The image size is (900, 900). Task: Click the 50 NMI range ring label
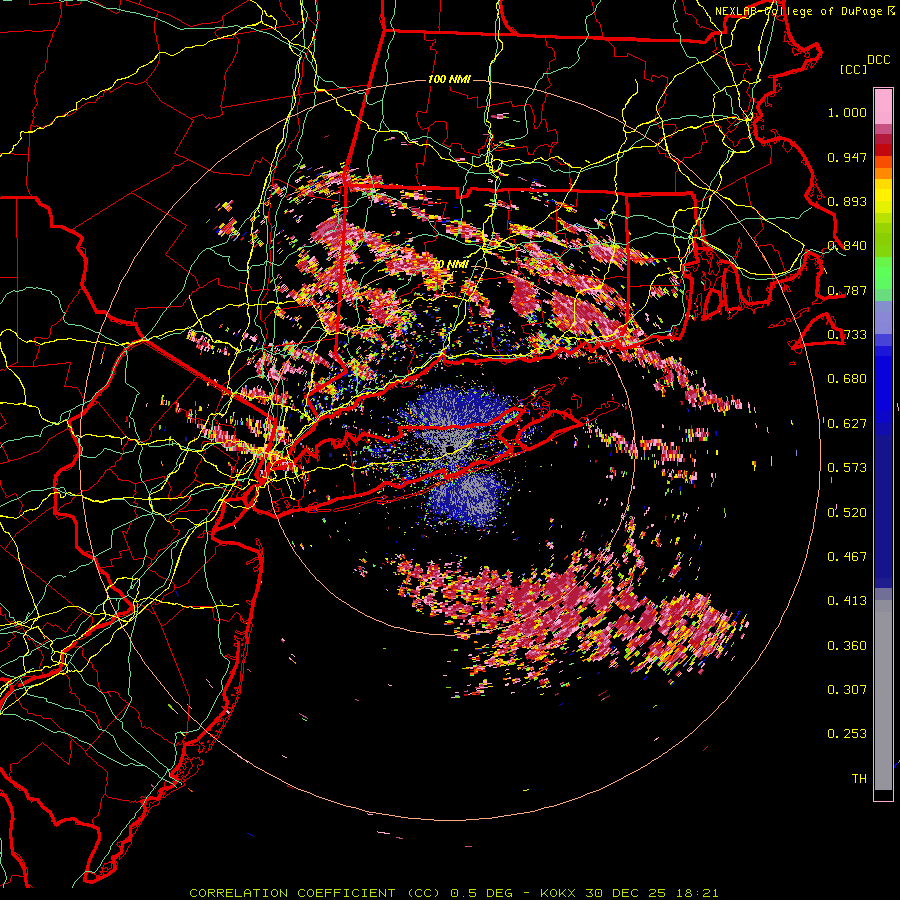(x=452, y=265)
